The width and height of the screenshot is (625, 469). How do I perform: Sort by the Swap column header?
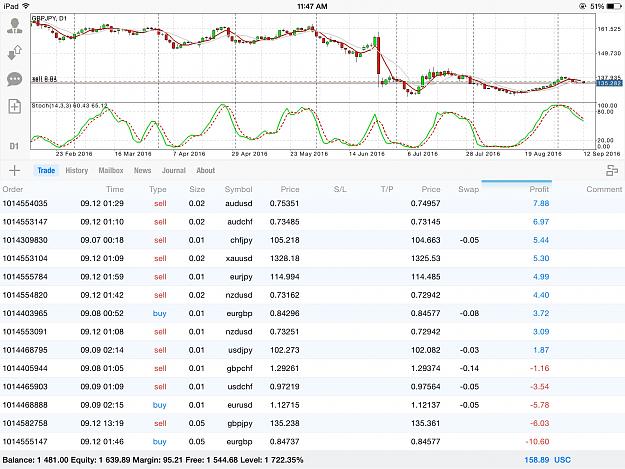tap(468, 189)
